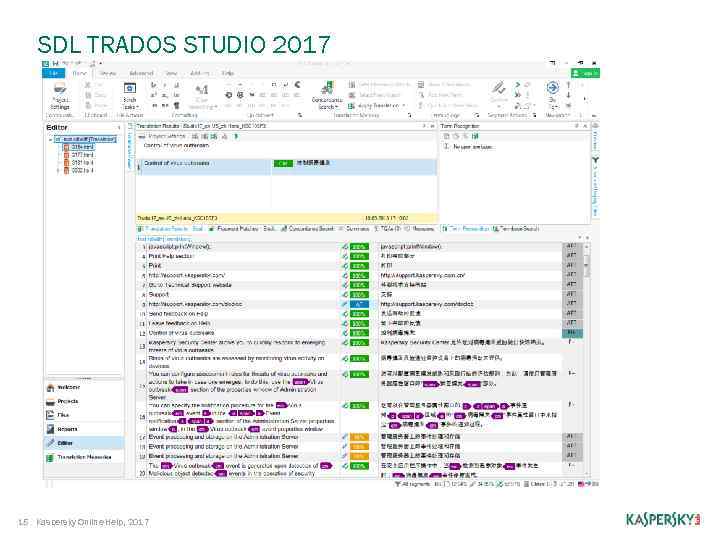Switch to the Review ribbon tab
Screen dimensions: 720x540
click(x=108, y=73)
